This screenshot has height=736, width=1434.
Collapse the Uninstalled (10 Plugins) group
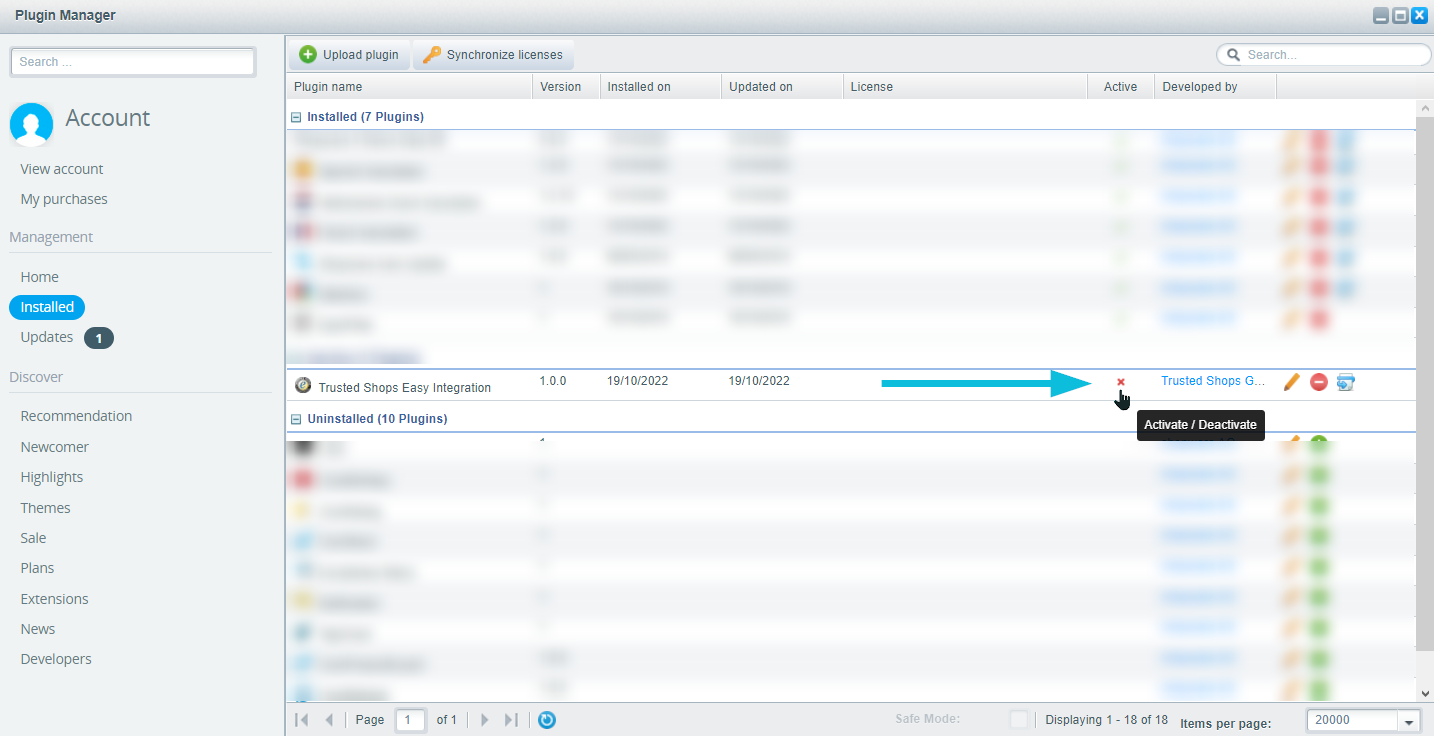pos(296,419)
